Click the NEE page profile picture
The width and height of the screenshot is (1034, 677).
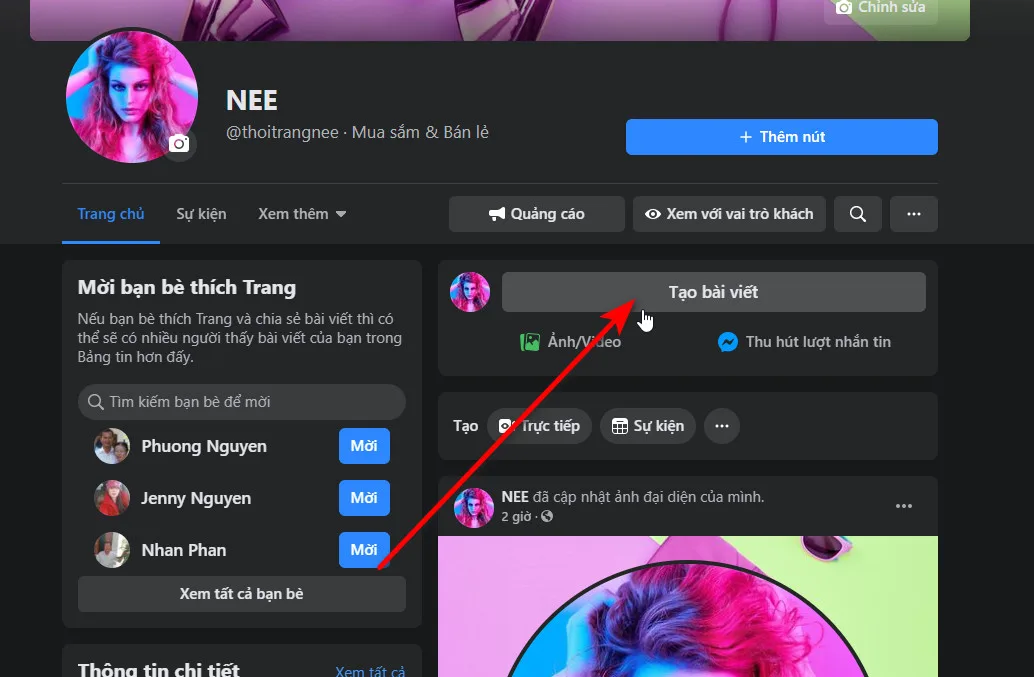[x=132, y=97]
